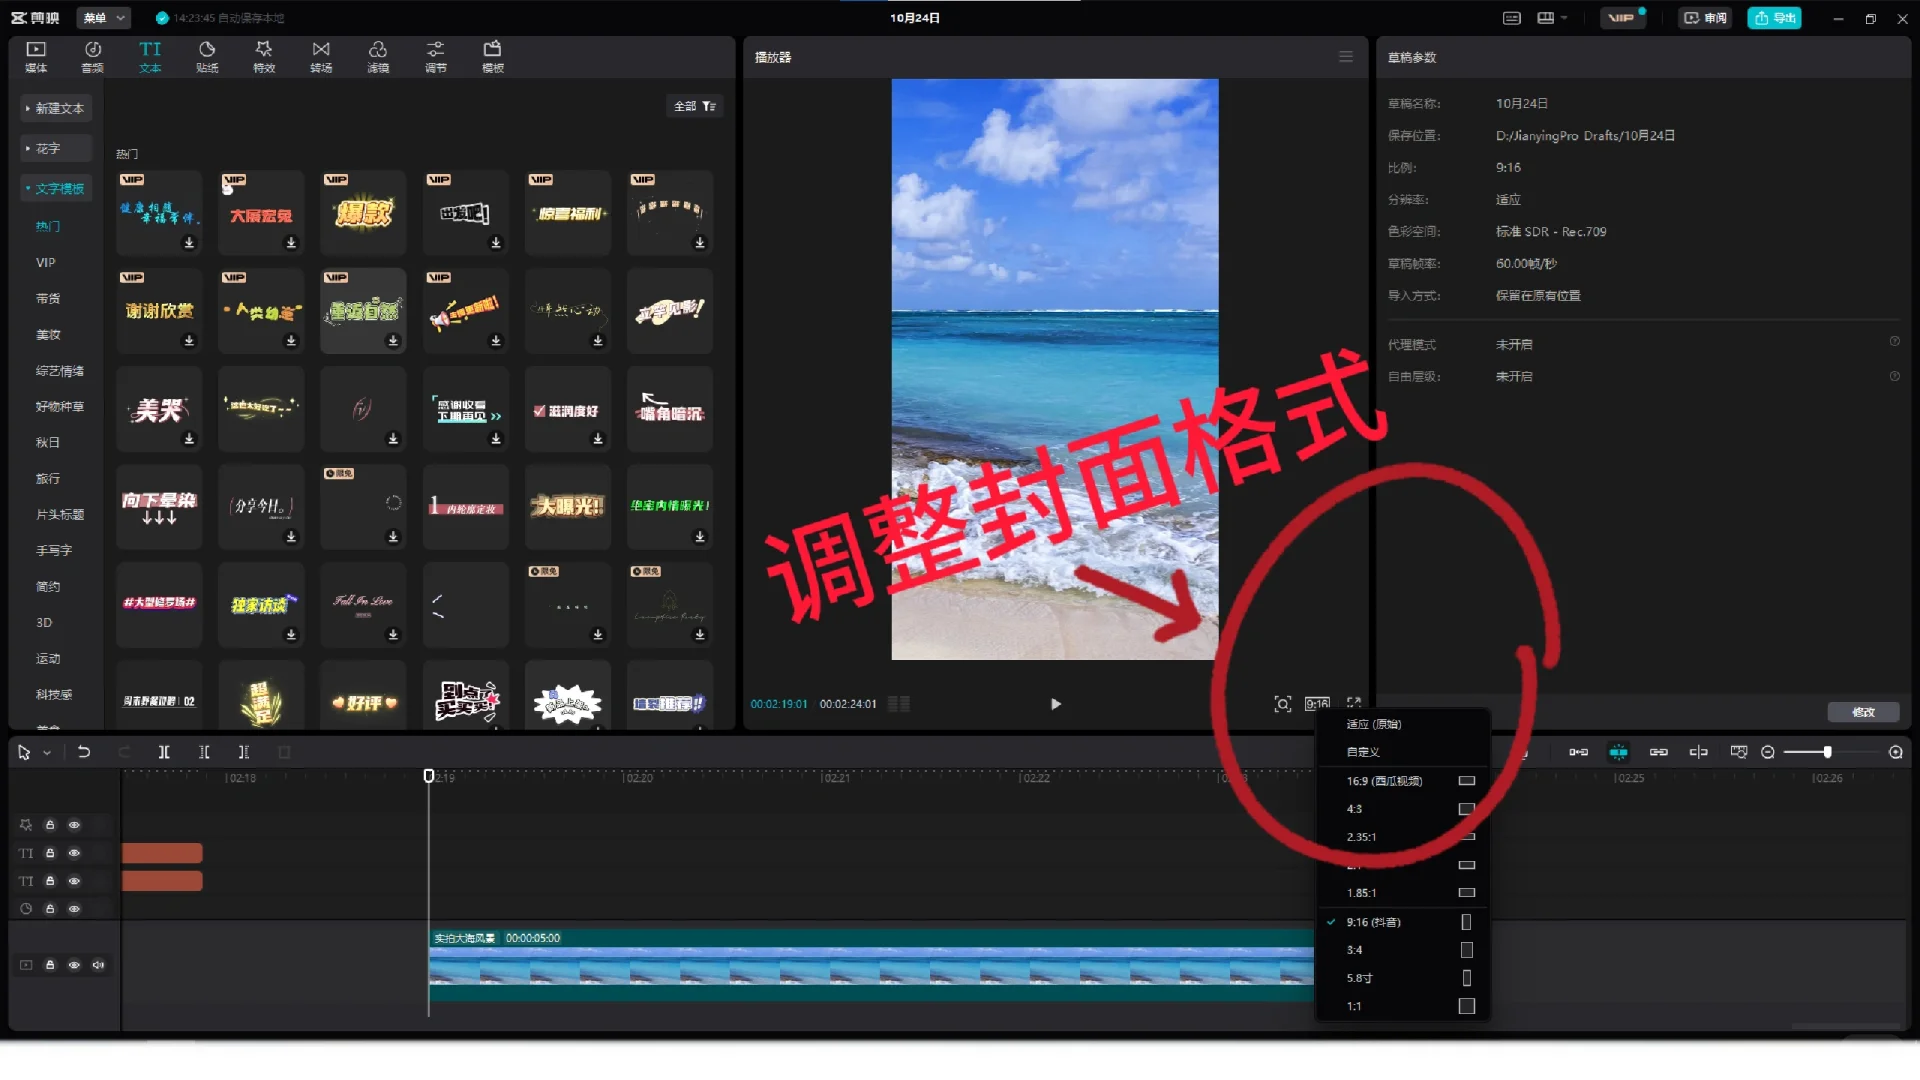Click the zoom-out magnifier on timeline
The height and width of the screenshot is (1080, 1920).
[x=1768, y=752]
